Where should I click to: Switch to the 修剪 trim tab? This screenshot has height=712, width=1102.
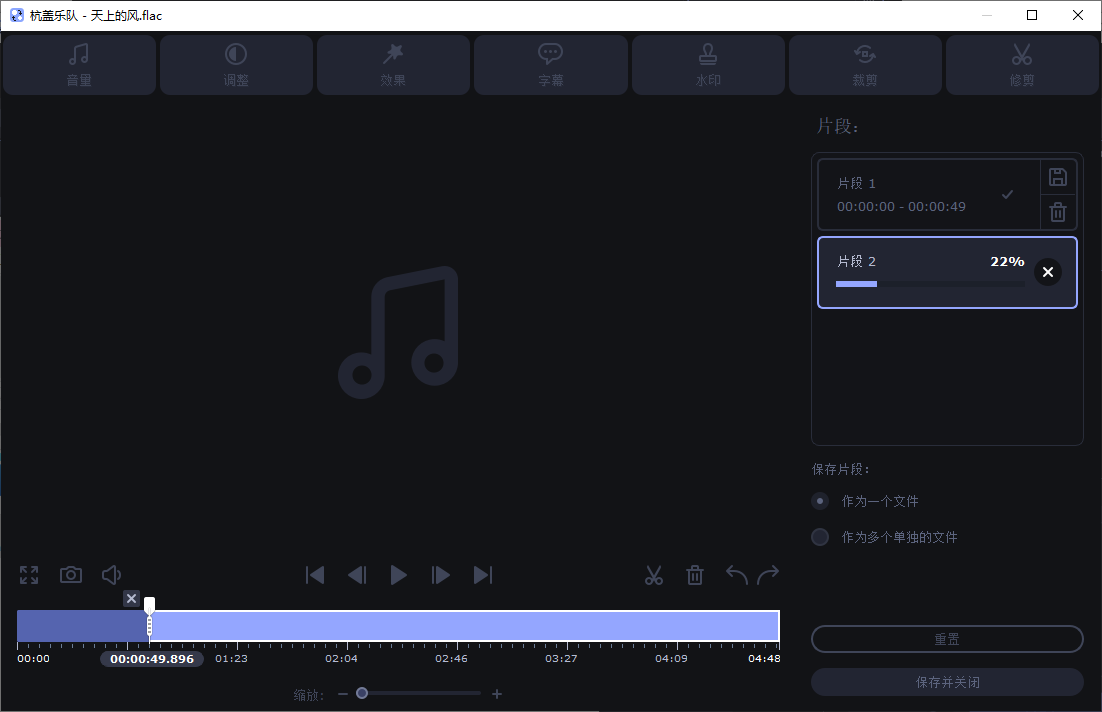(x=1022, y=64)
